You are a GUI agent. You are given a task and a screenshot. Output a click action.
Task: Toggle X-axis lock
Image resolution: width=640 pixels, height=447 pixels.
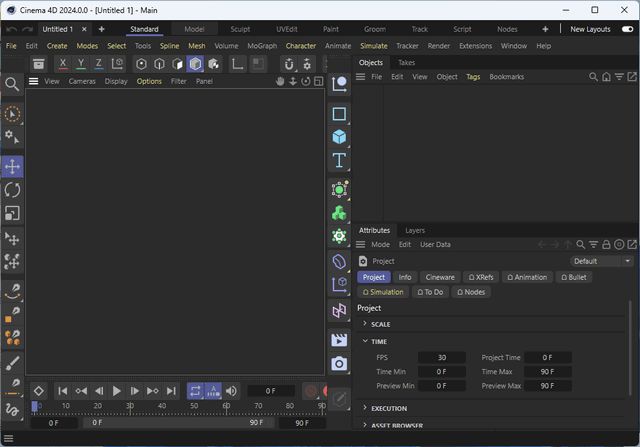click(64, 64)
